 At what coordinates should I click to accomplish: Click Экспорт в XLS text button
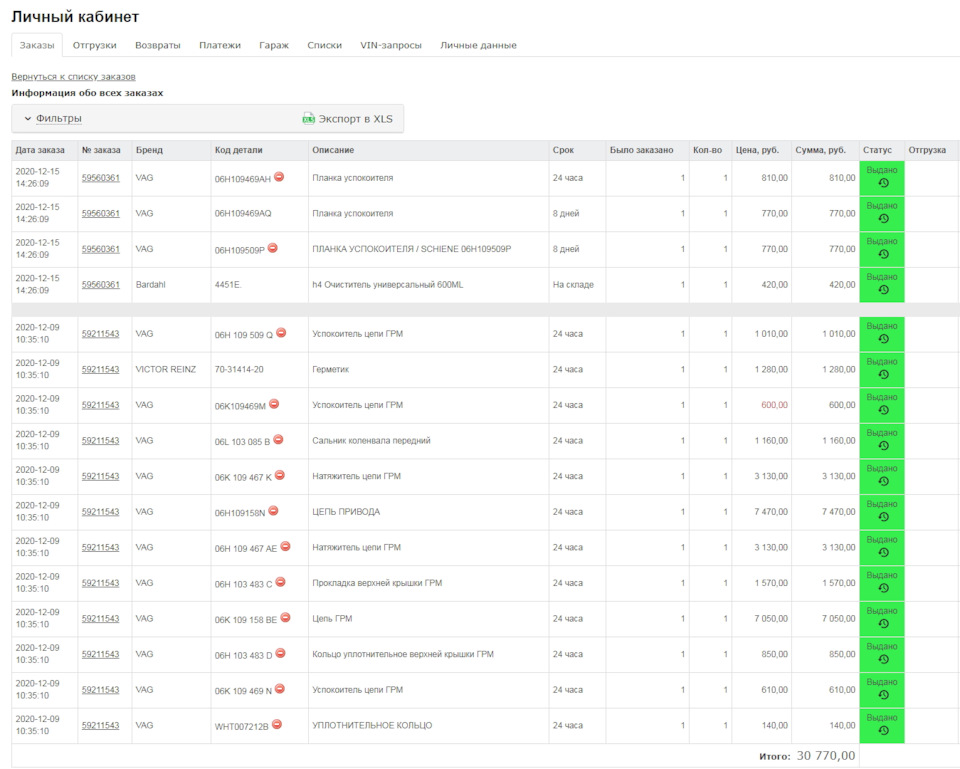pos(355,119)
